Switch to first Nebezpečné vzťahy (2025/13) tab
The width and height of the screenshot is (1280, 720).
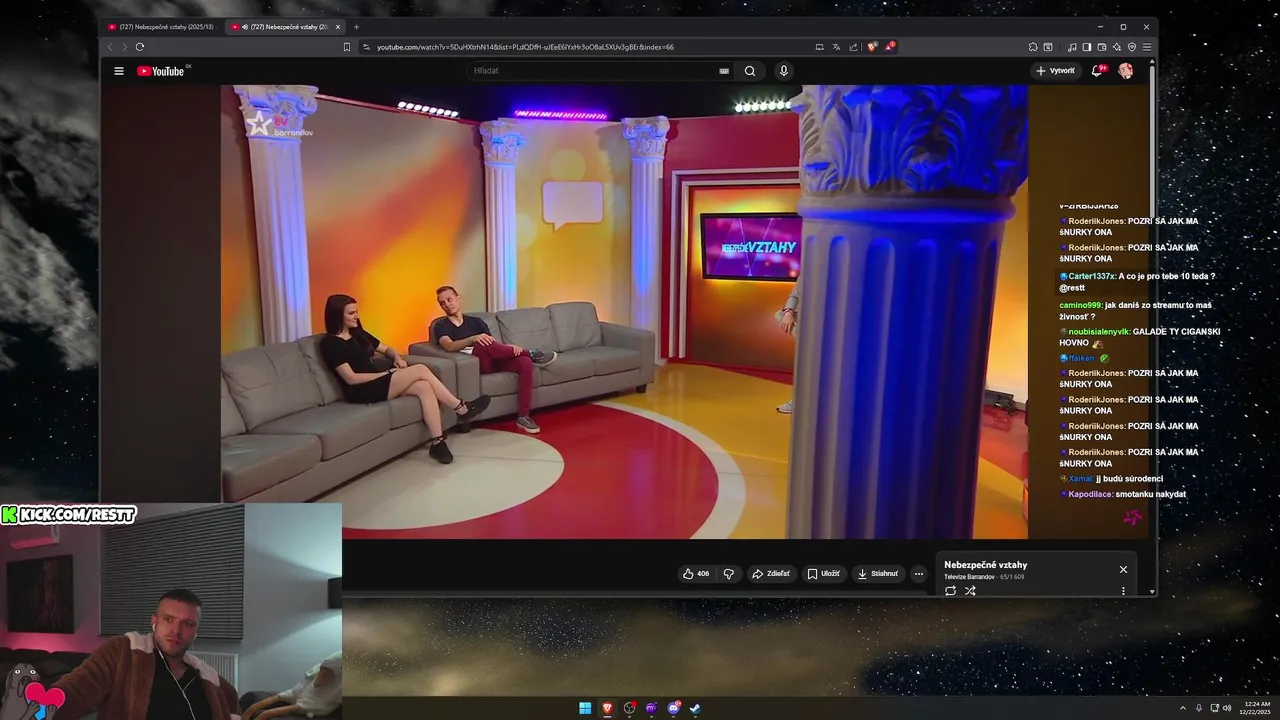pyautogui.click(x=161, y=27)
